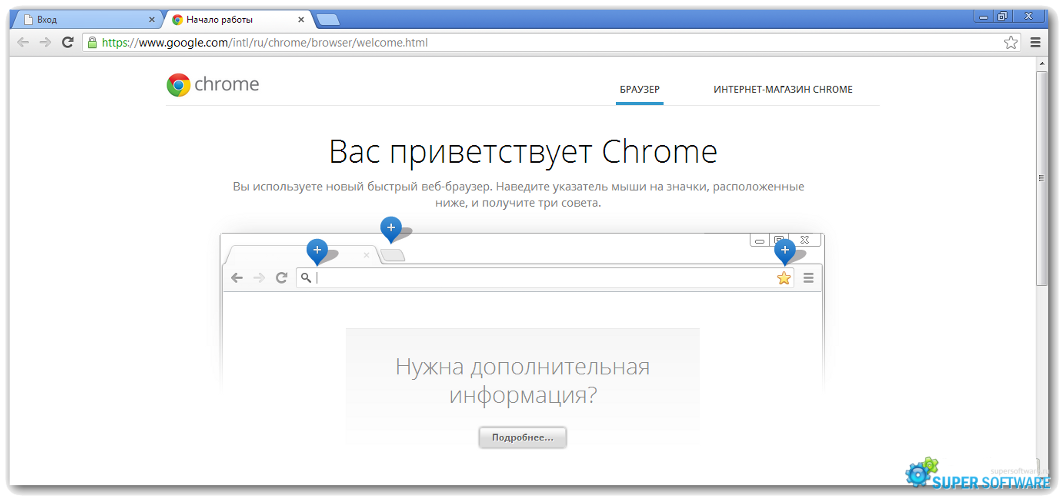Restore down the Chrome window
Image resolution: width=1063 pixels, height=500 pixels.
1002,16
